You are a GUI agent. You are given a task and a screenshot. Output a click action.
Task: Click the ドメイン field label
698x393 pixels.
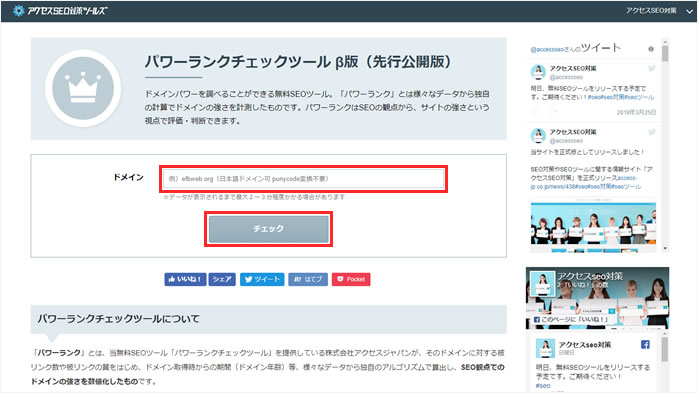(128, 177)
